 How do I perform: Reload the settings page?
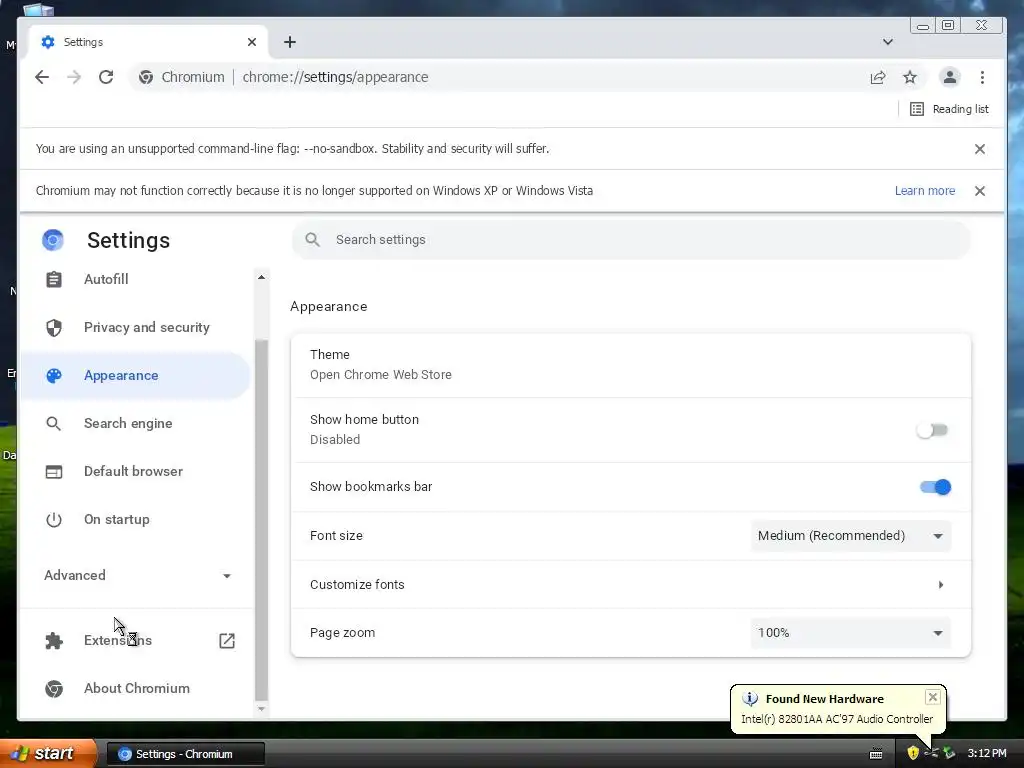coord(106,77)
